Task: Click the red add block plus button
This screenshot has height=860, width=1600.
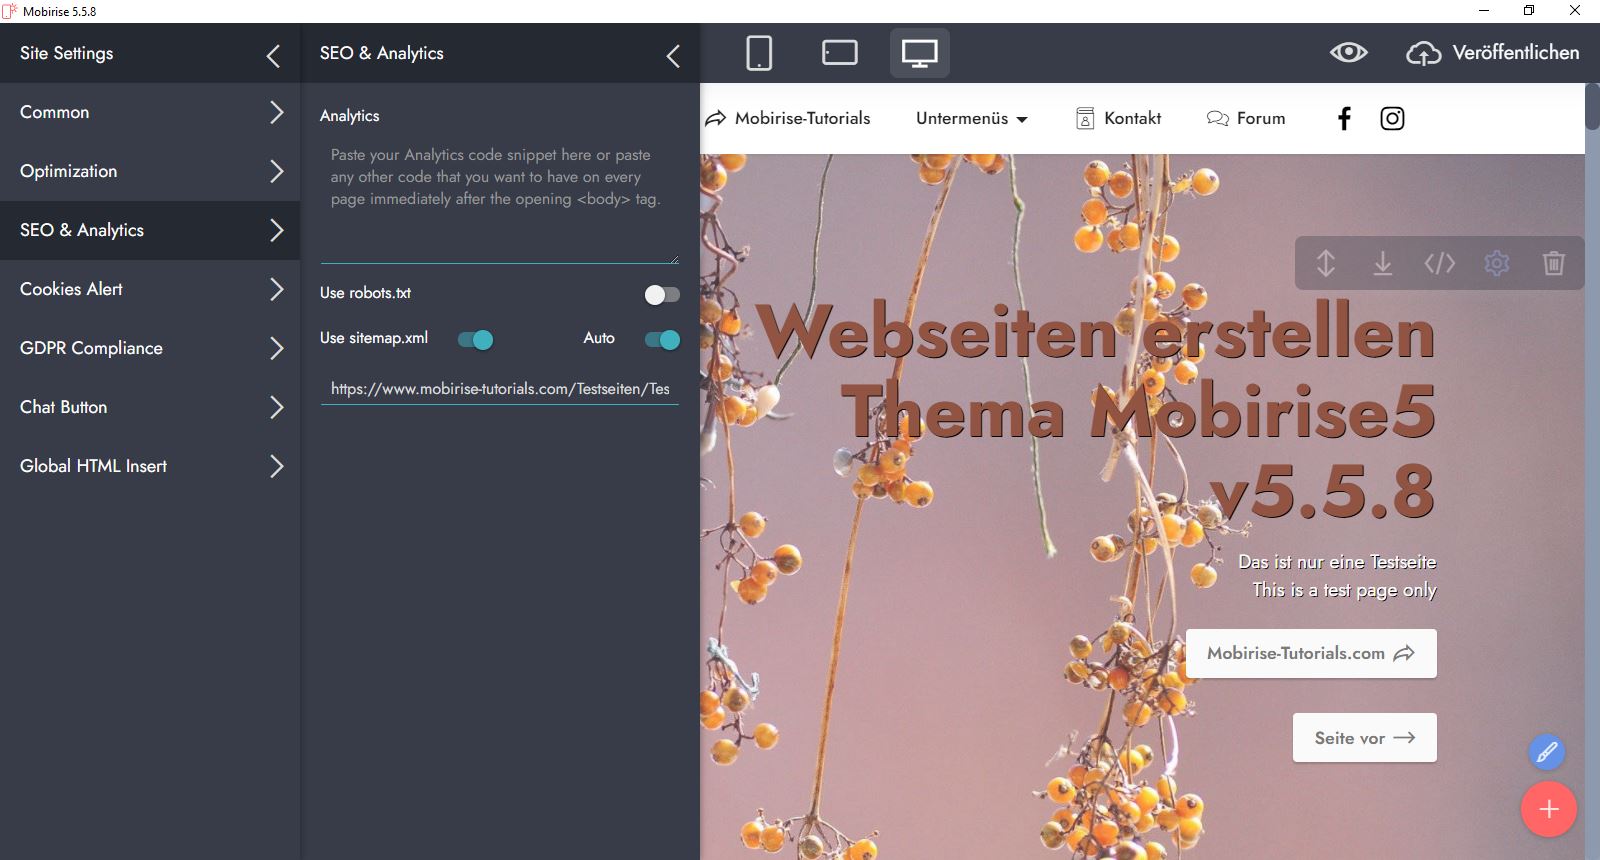Action: tap(1549, 809)
